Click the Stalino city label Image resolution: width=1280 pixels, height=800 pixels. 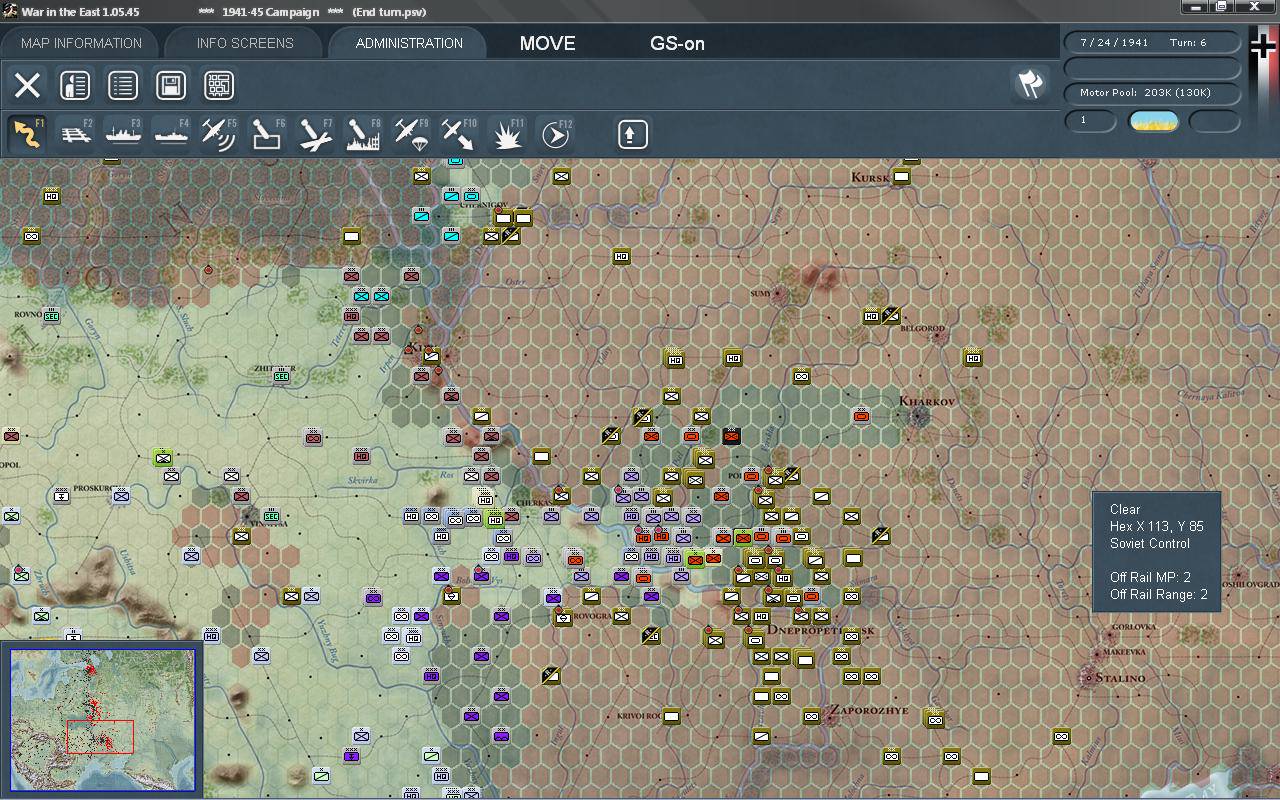(1120, 678)
